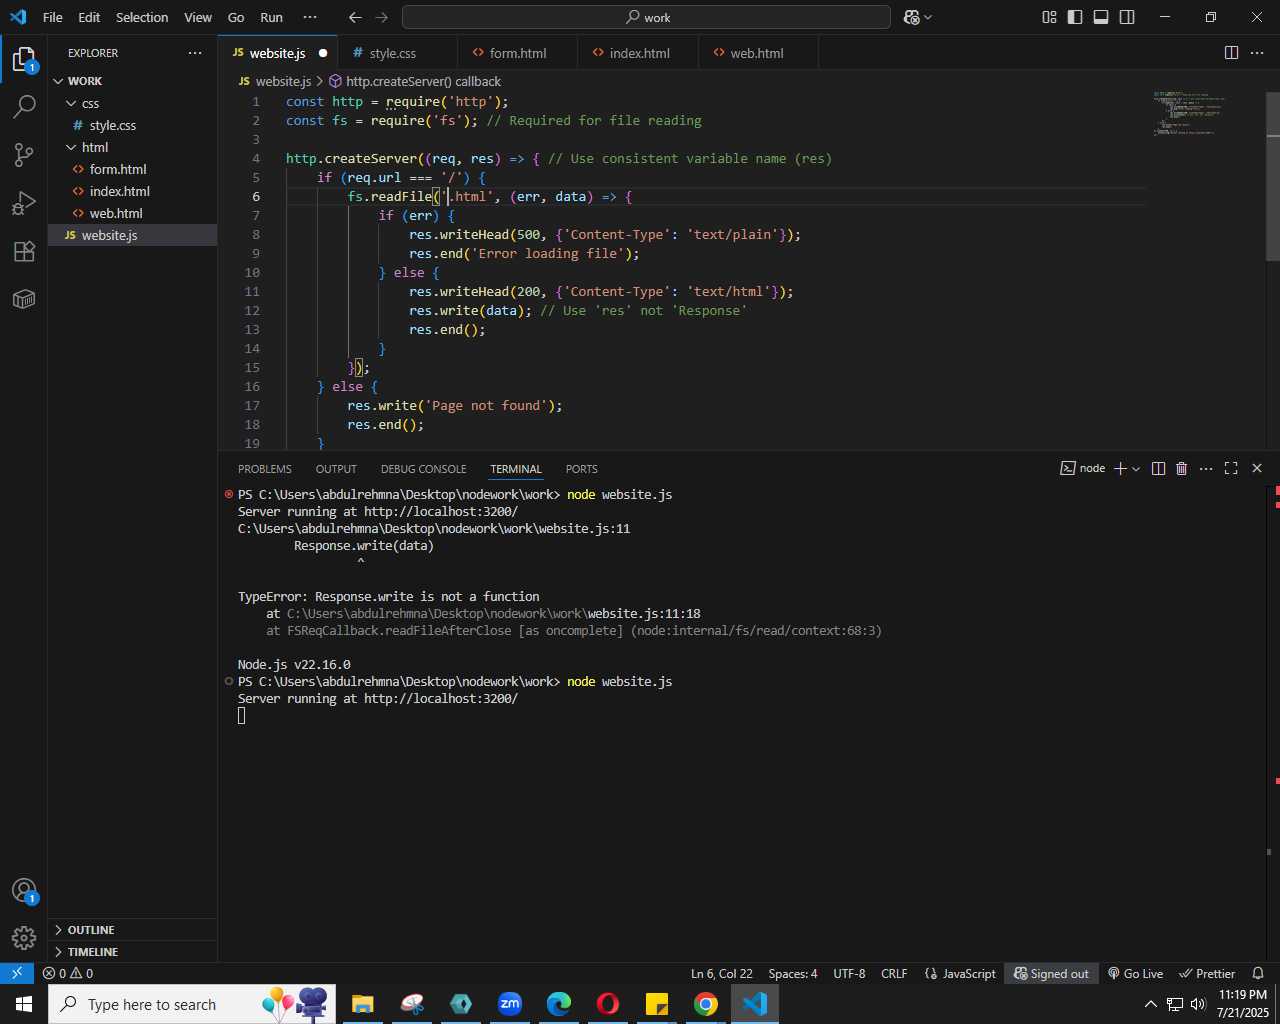Image resolution: width=1280 pixels, height=1024 pixels.
Task: Open the Source Control view
Action: coord(24,154)
